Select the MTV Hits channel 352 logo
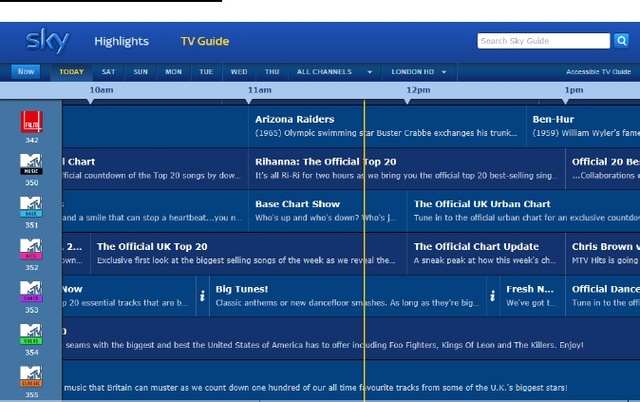Viewport: 640px width, 402px height. point(31,249)
